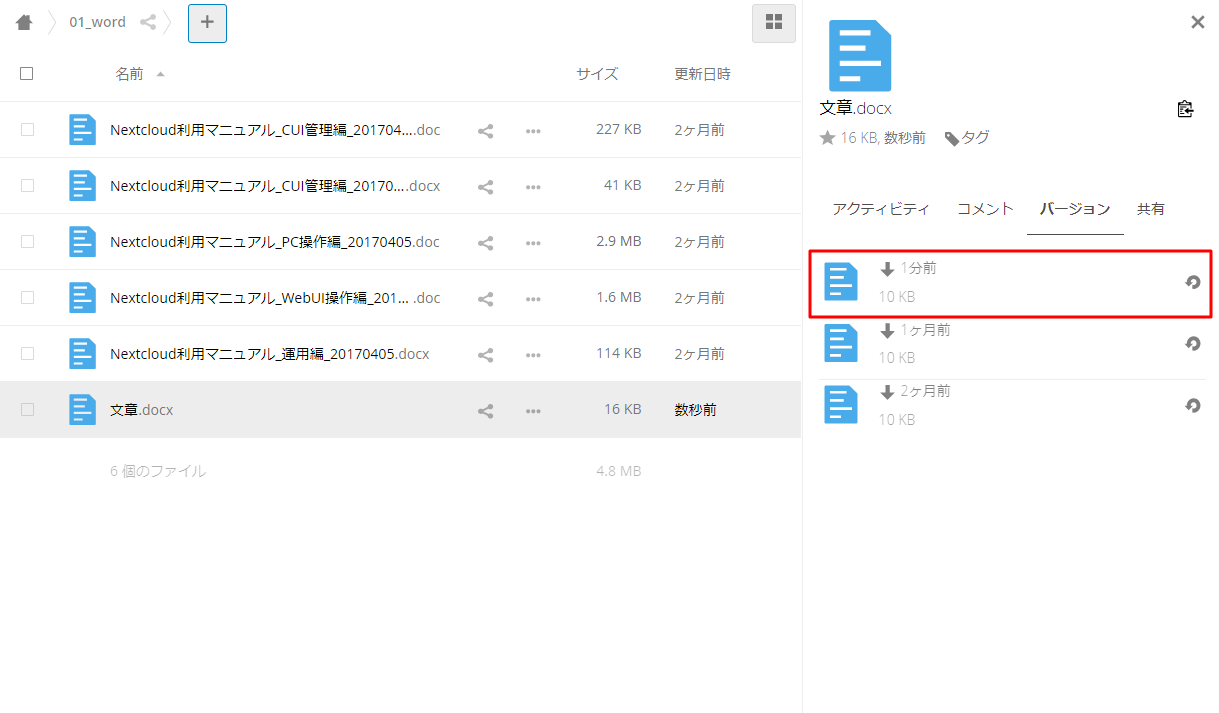Open file icon of 文章.docx in list
This screenshot has width=1219, height=713.
tap(82, 410)
